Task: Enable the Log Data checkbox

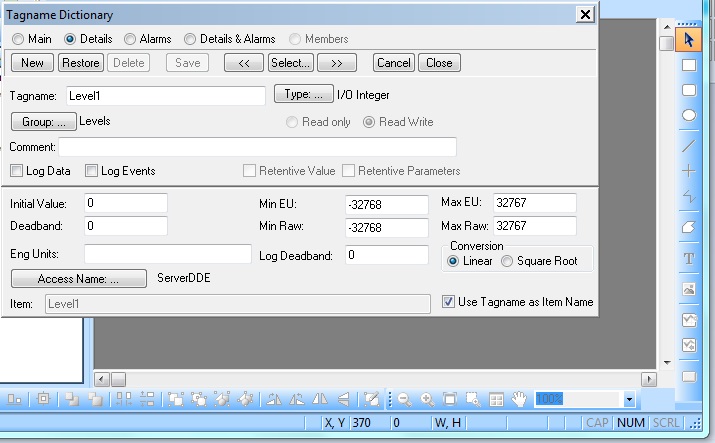Action: [16, 171]
